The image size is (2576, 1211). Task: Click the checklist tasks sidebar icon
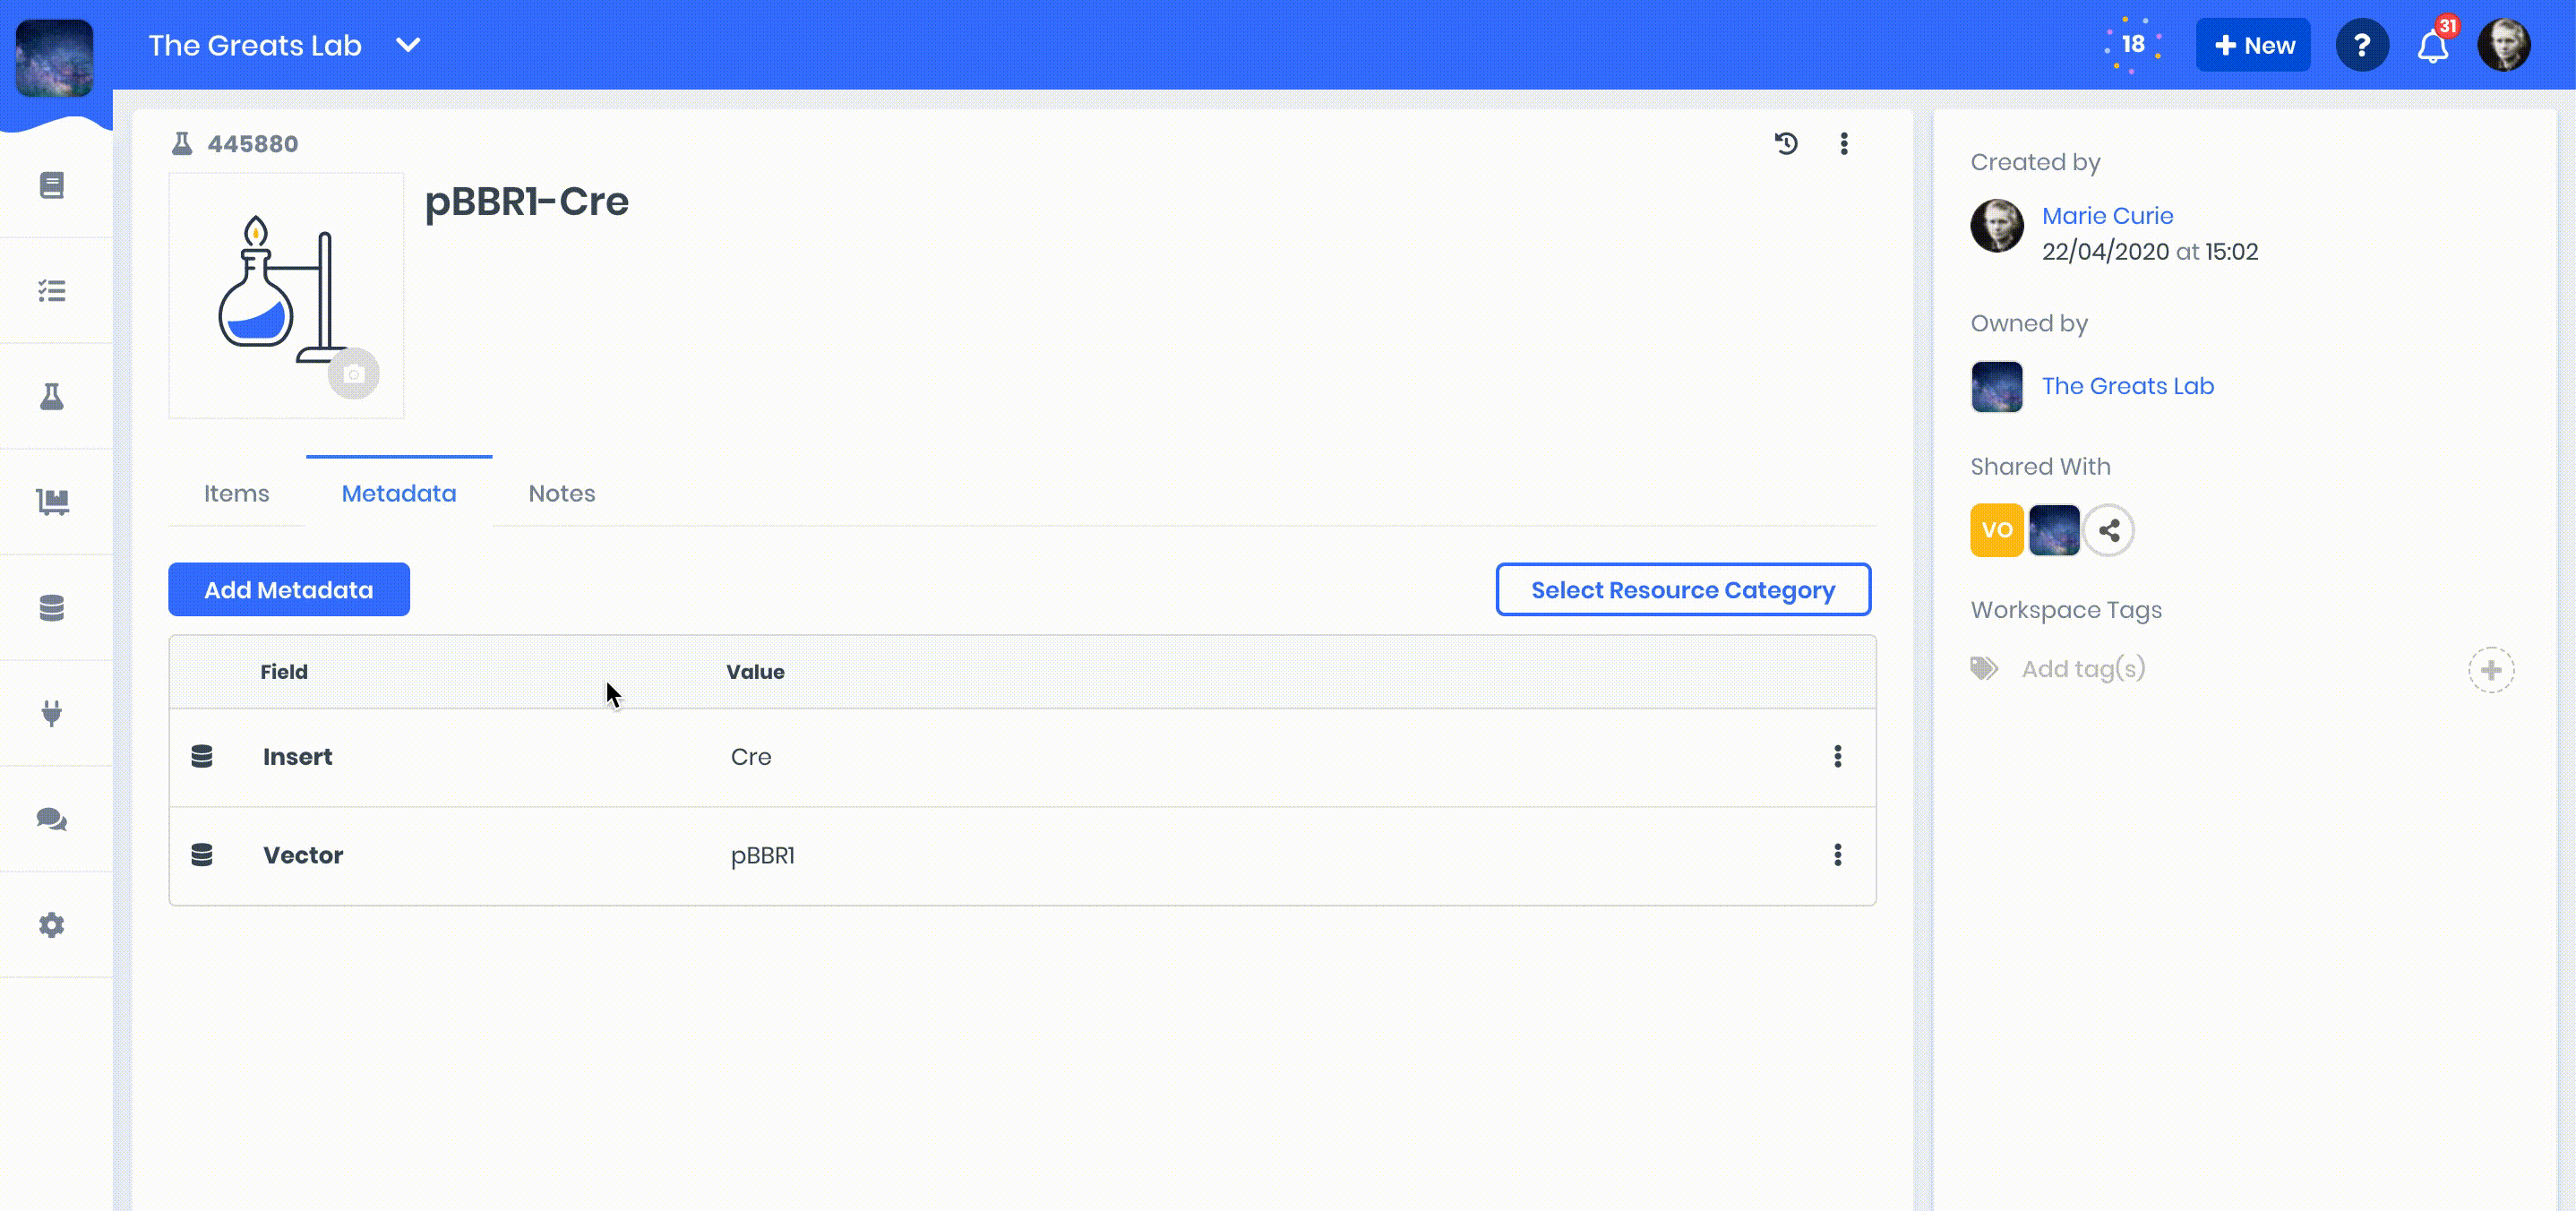tap(52, 291)
